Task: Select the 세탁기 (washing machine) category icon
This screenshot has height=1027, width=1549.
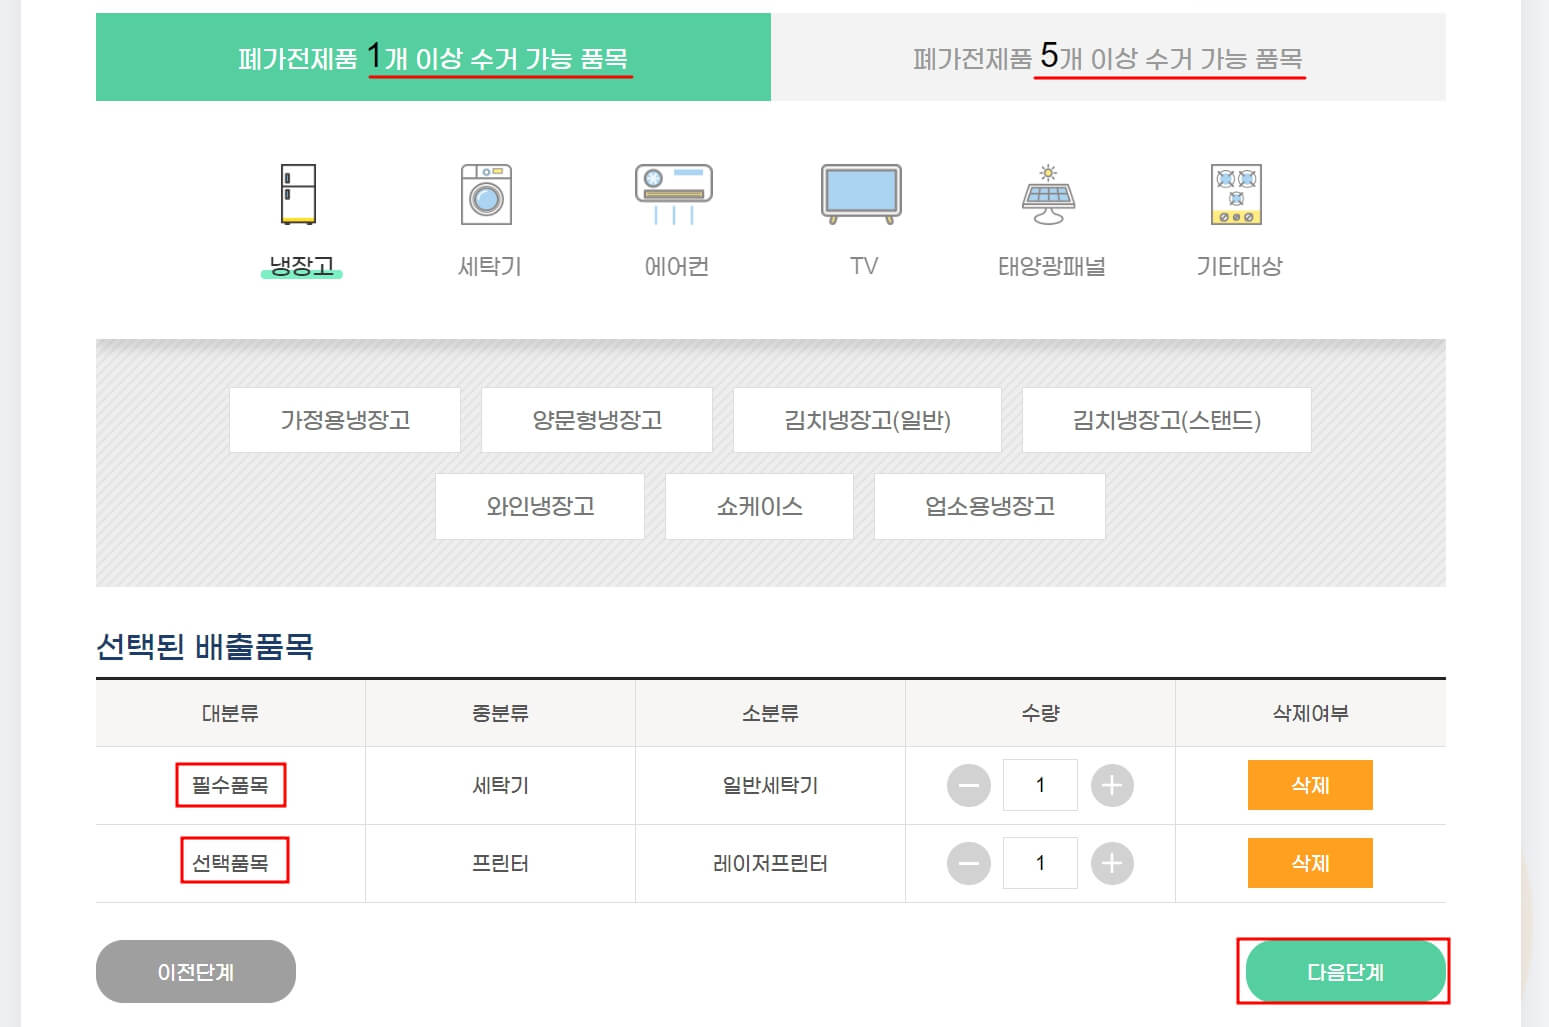Action: [487, 215]
